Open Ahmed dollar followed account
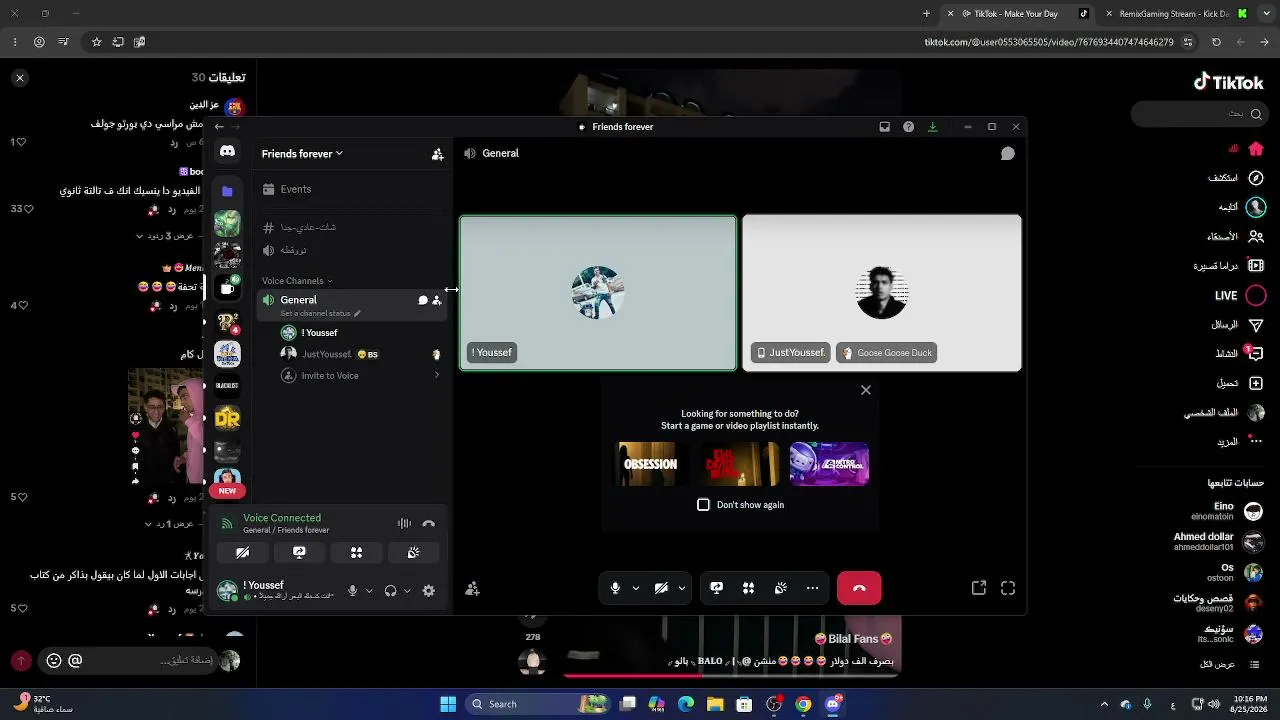Viewport: 1280px width, 720px height. (x=1219, y=542)
